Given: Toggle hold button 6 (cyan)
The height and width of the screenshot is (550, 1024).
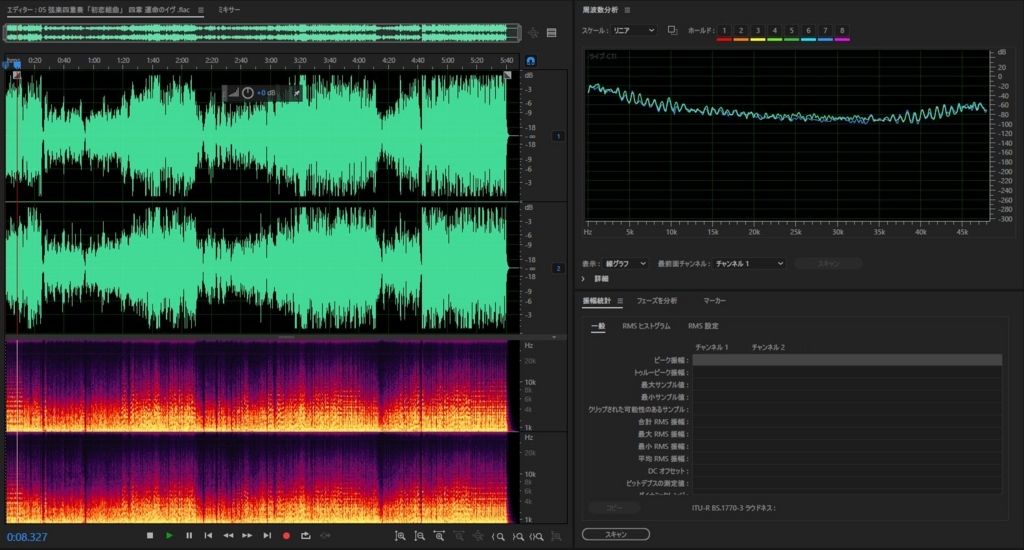Looking at the screenshot, I should point(808,31).
